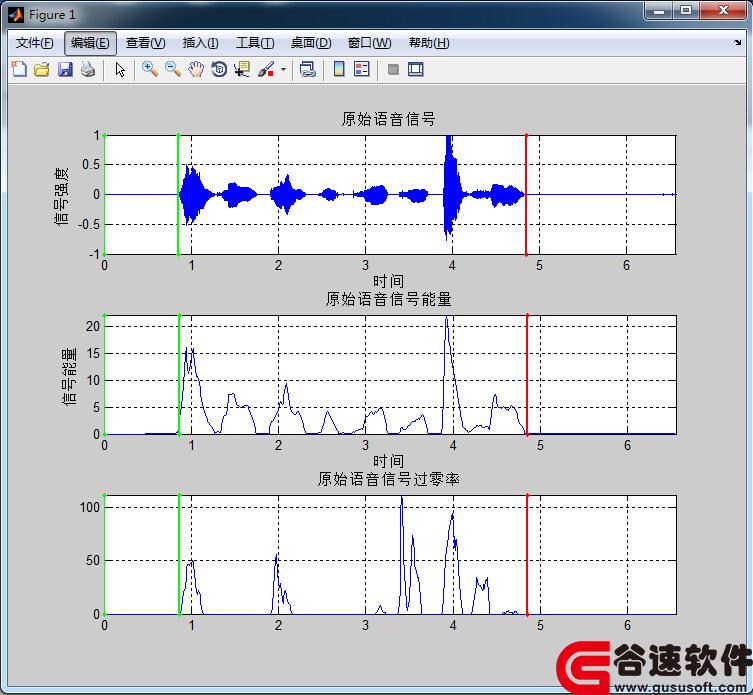Click the Link Plot icon
Viewport: 753px width, 695px height.
click(307, 70)
